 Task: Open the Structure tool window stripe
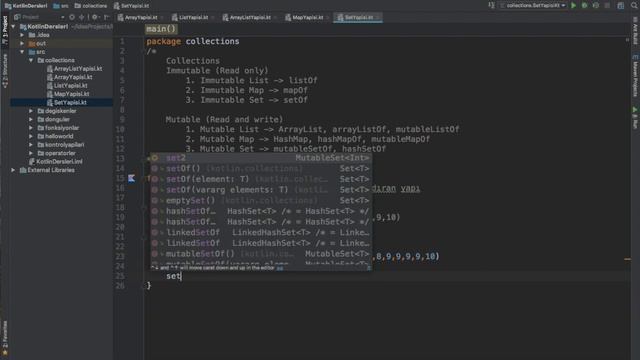pos(5,71)
